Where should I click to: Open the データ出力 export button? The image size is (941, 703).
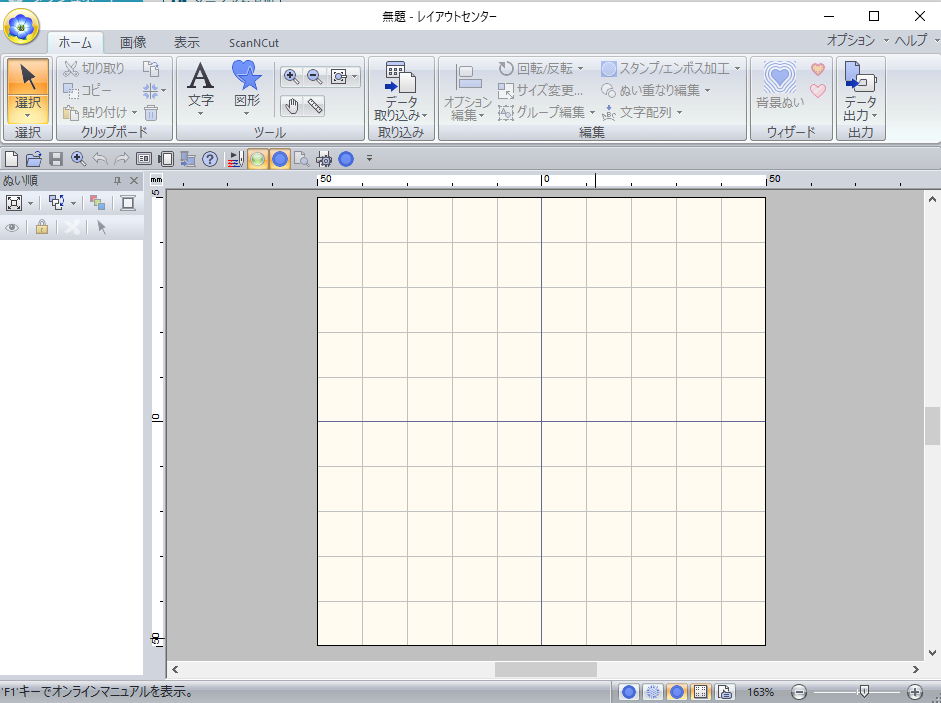pos(859,90)
